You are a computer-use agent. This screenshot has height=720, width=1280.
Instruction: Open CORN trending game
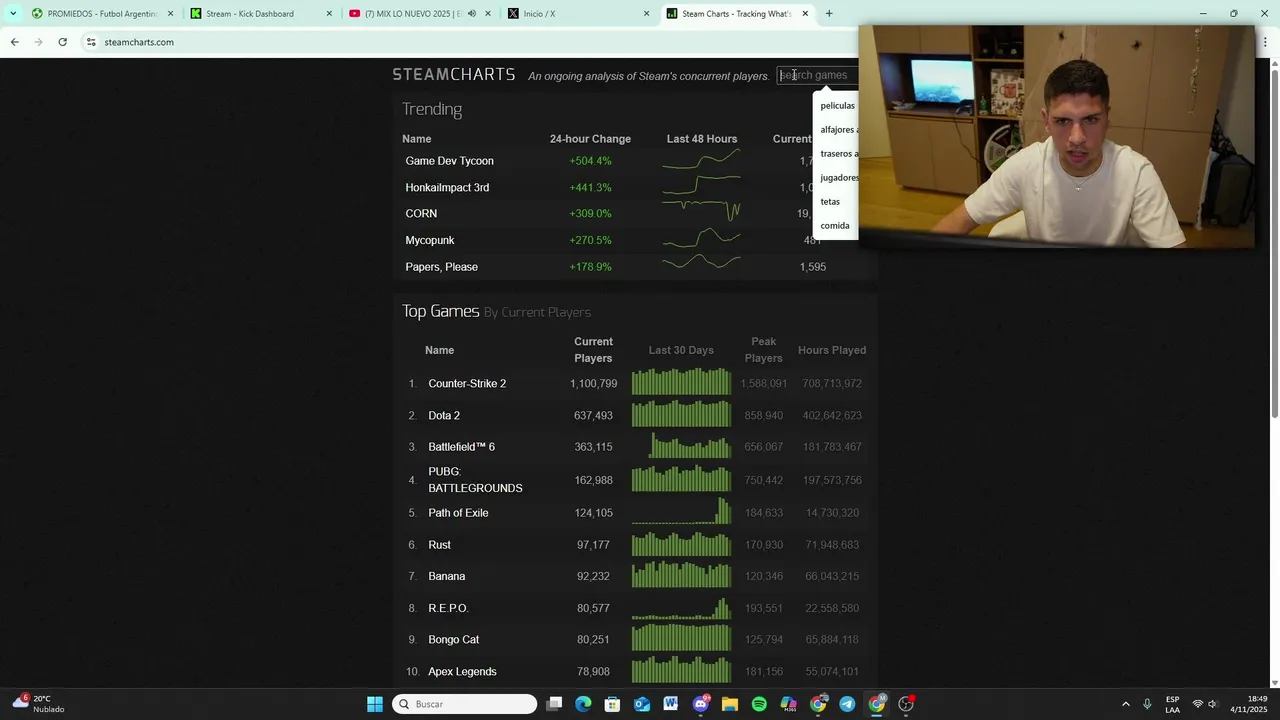[x=421, y=214]
